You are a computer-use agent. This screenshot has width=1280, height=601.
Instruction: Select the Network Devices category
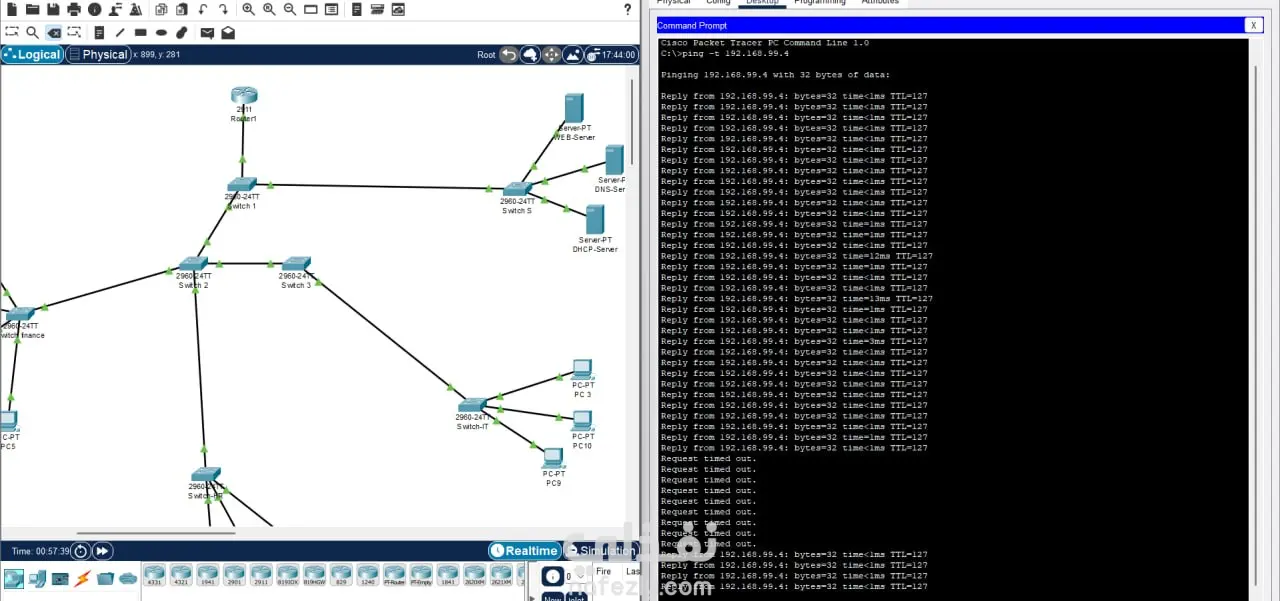tap(14, 578)
